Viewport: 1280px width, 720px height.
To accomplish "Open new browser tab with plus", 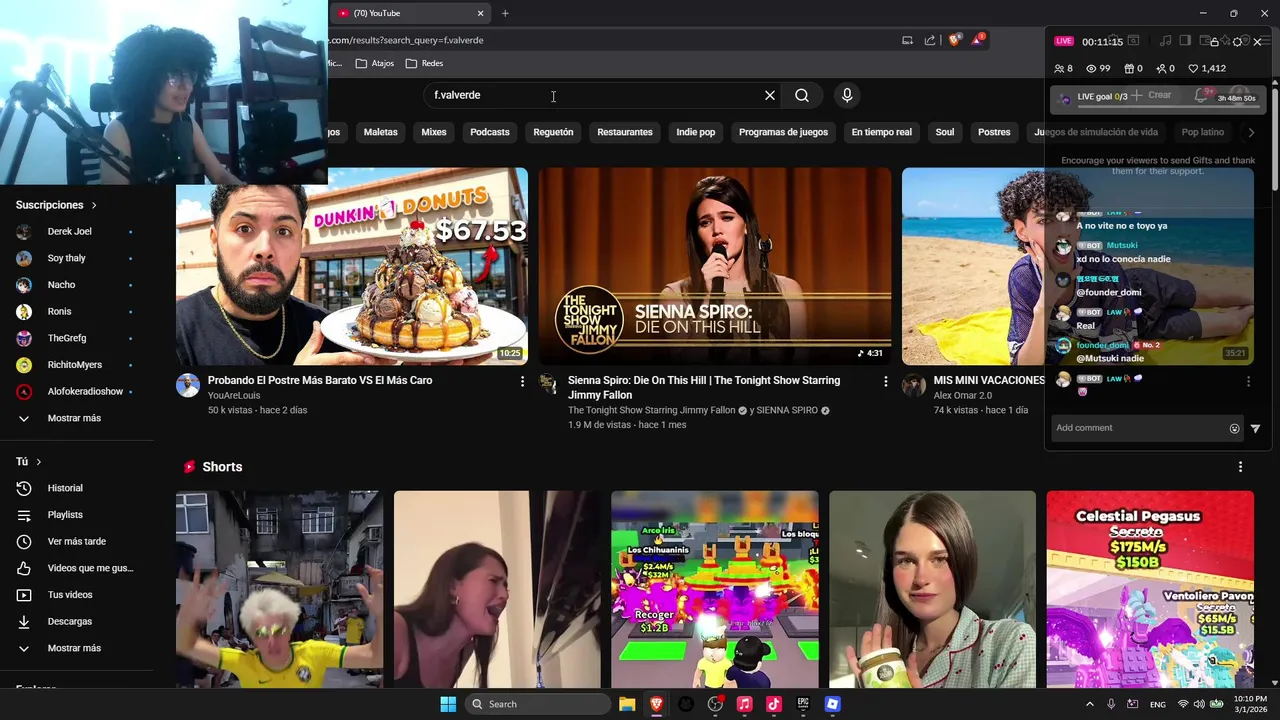I will click(x=505, y=13).
